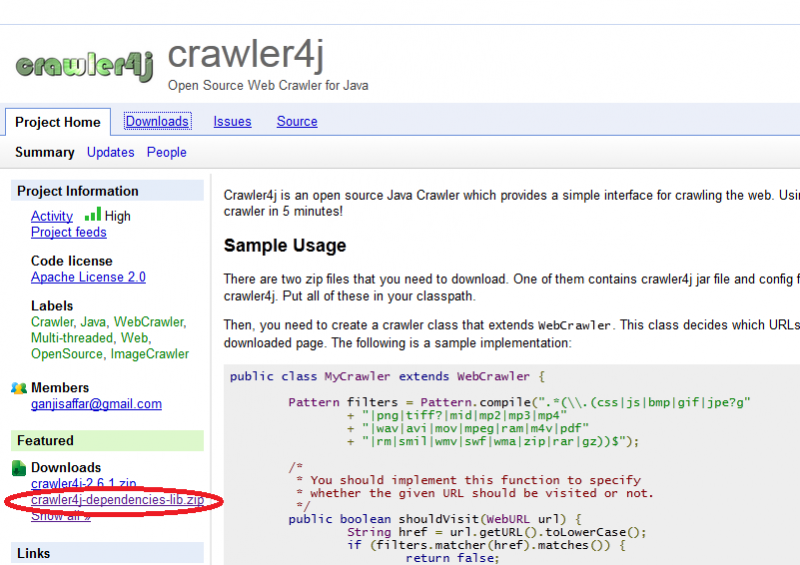The width and height of the screenshot is (800, 565).
Task: Click the ImageCrawler label link
Action: (149, 354)
